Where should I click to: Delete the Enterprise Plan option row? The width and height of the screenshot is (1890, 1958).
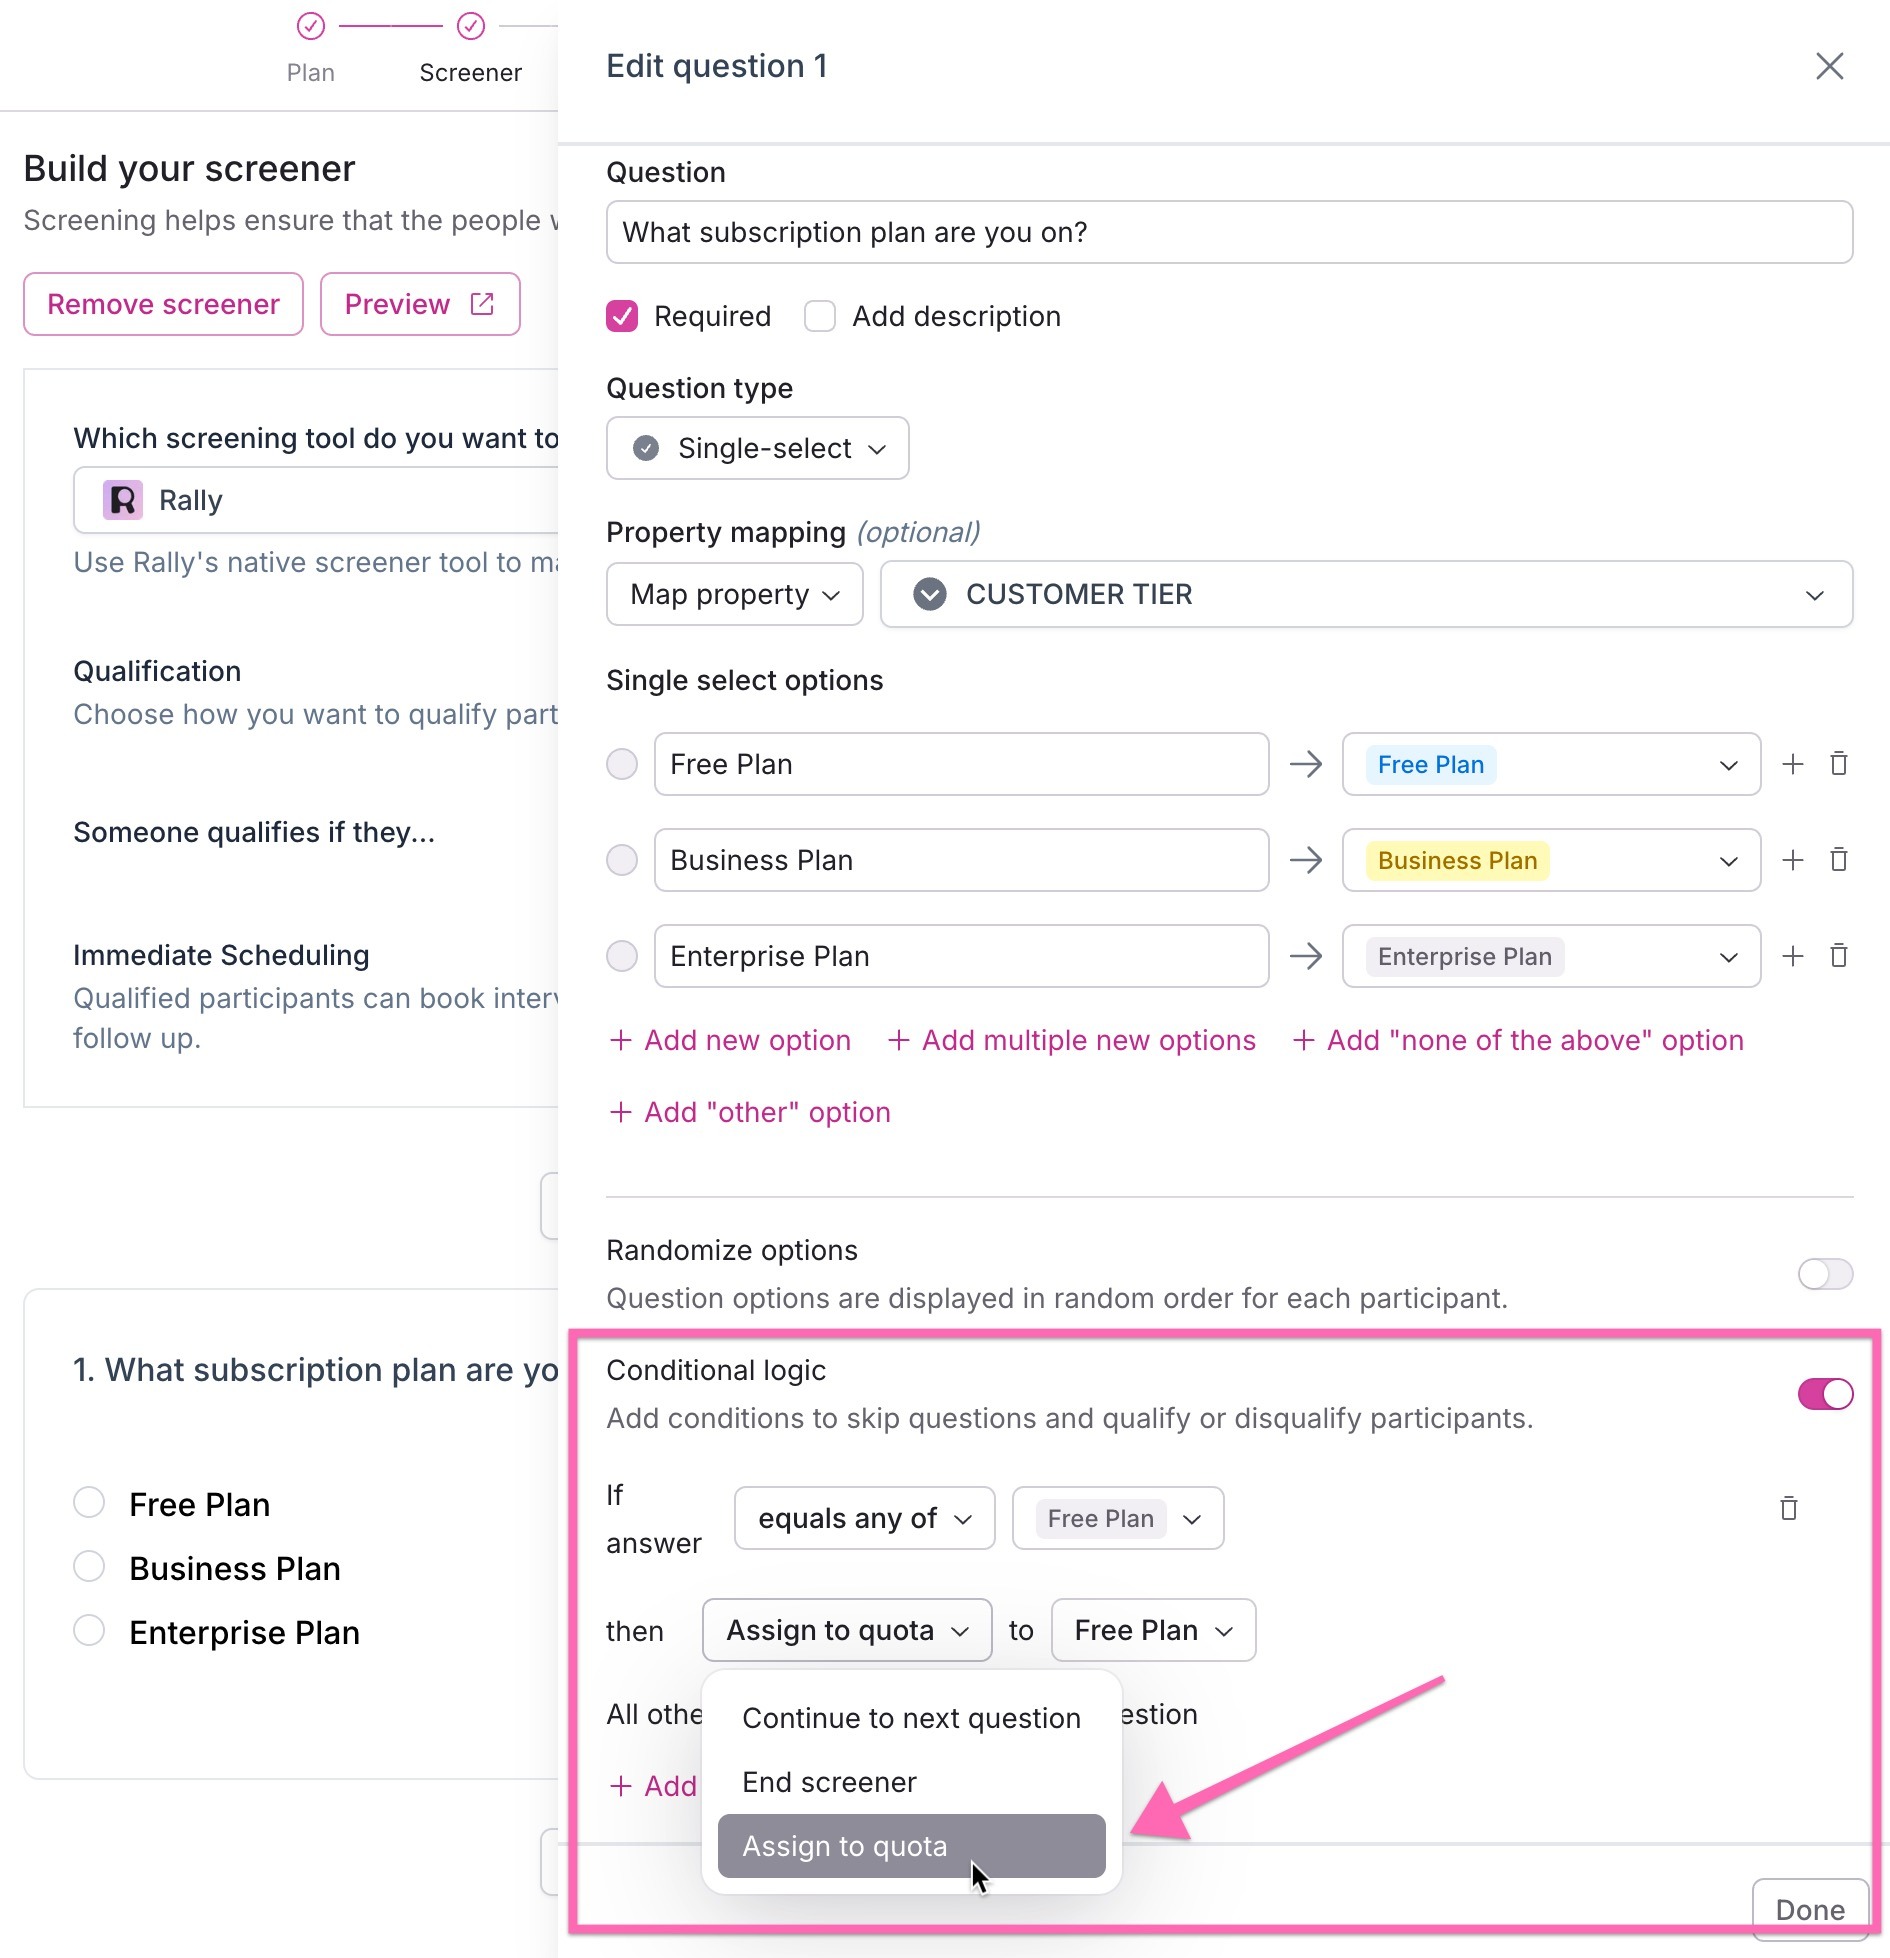point(1838,956)
